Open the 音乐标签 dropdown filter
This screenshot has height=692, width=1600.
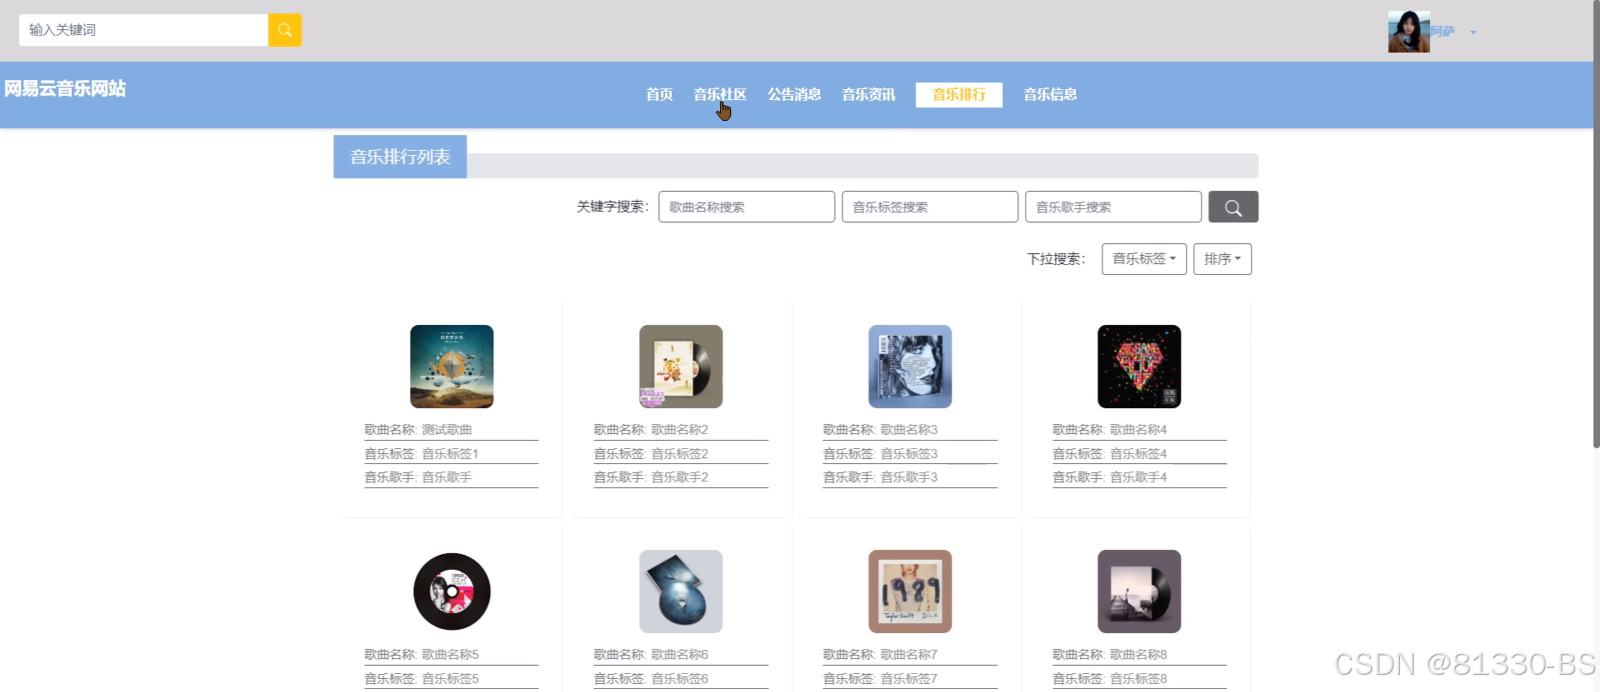pyautogui.click(x=1144, y=259)
